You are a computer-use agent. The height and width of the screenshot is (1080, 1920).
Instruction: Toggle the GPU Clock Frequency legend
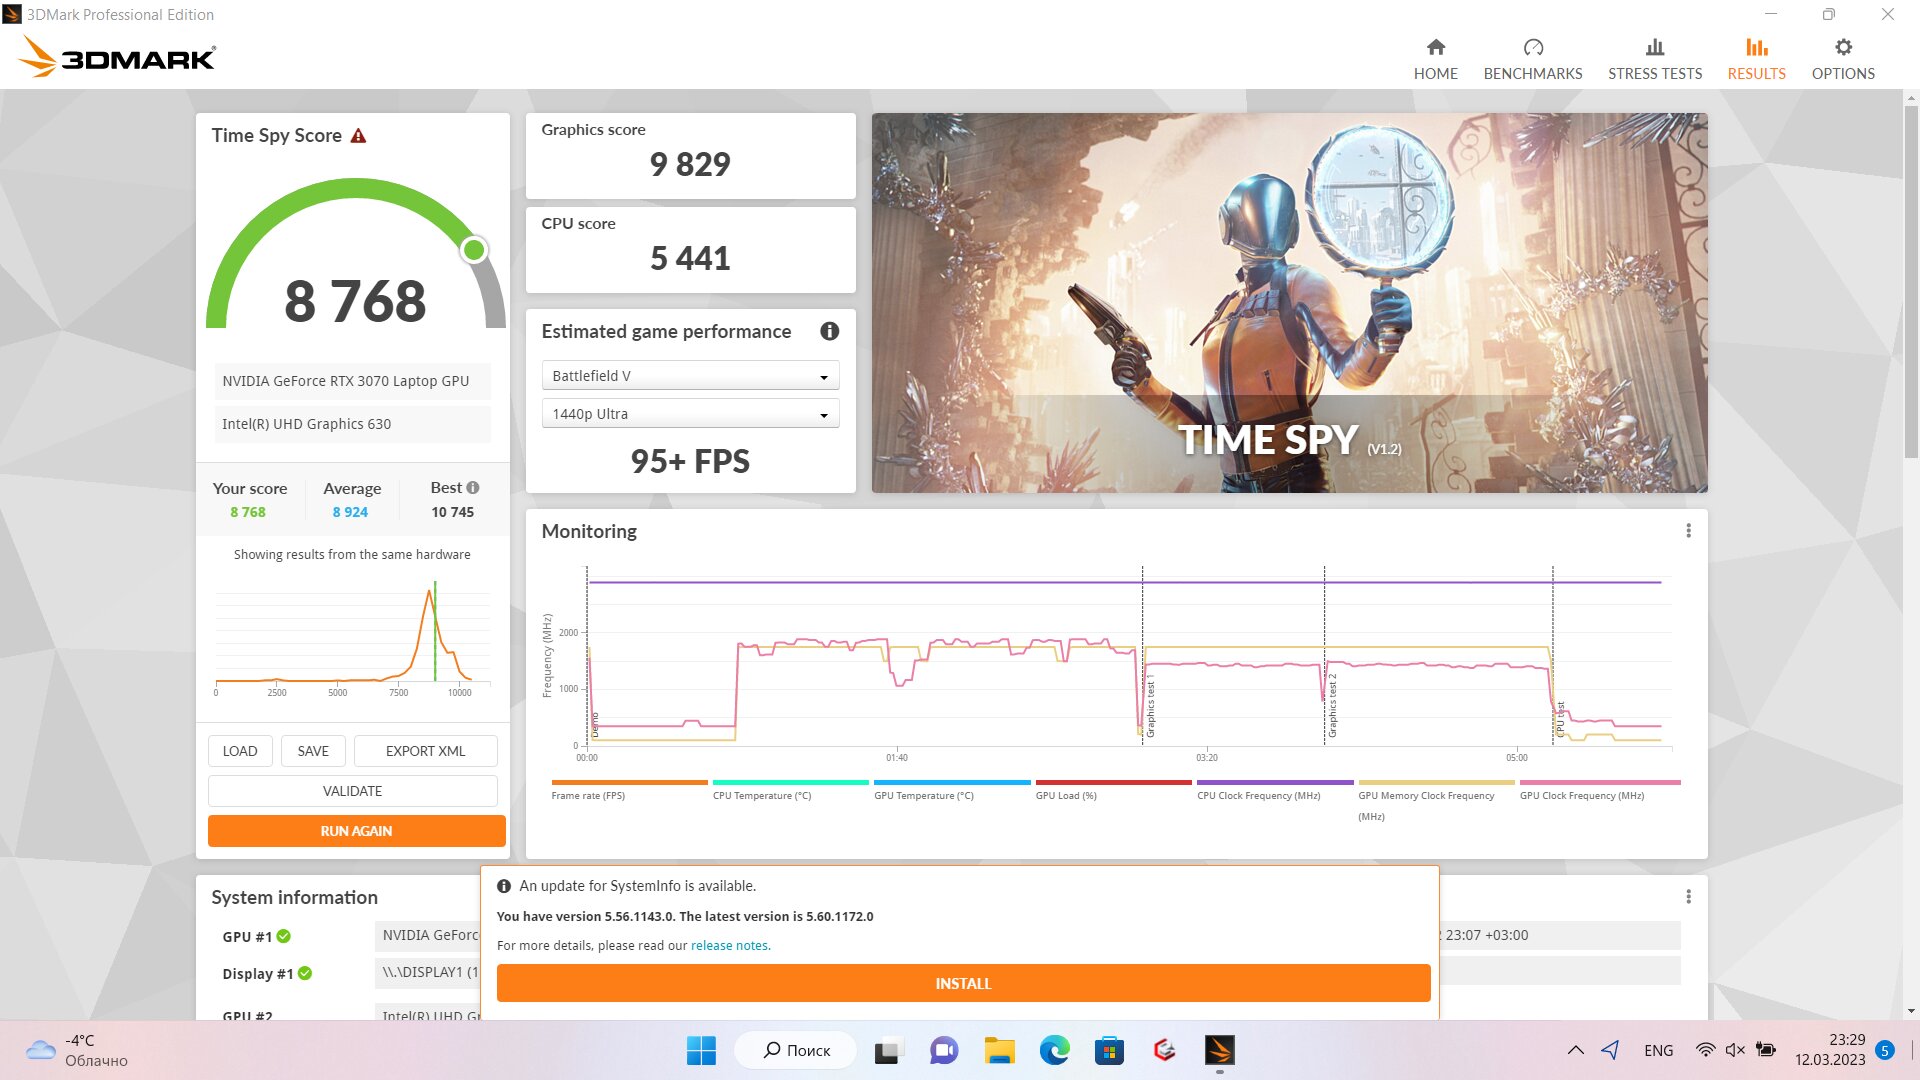[1599, 790]
